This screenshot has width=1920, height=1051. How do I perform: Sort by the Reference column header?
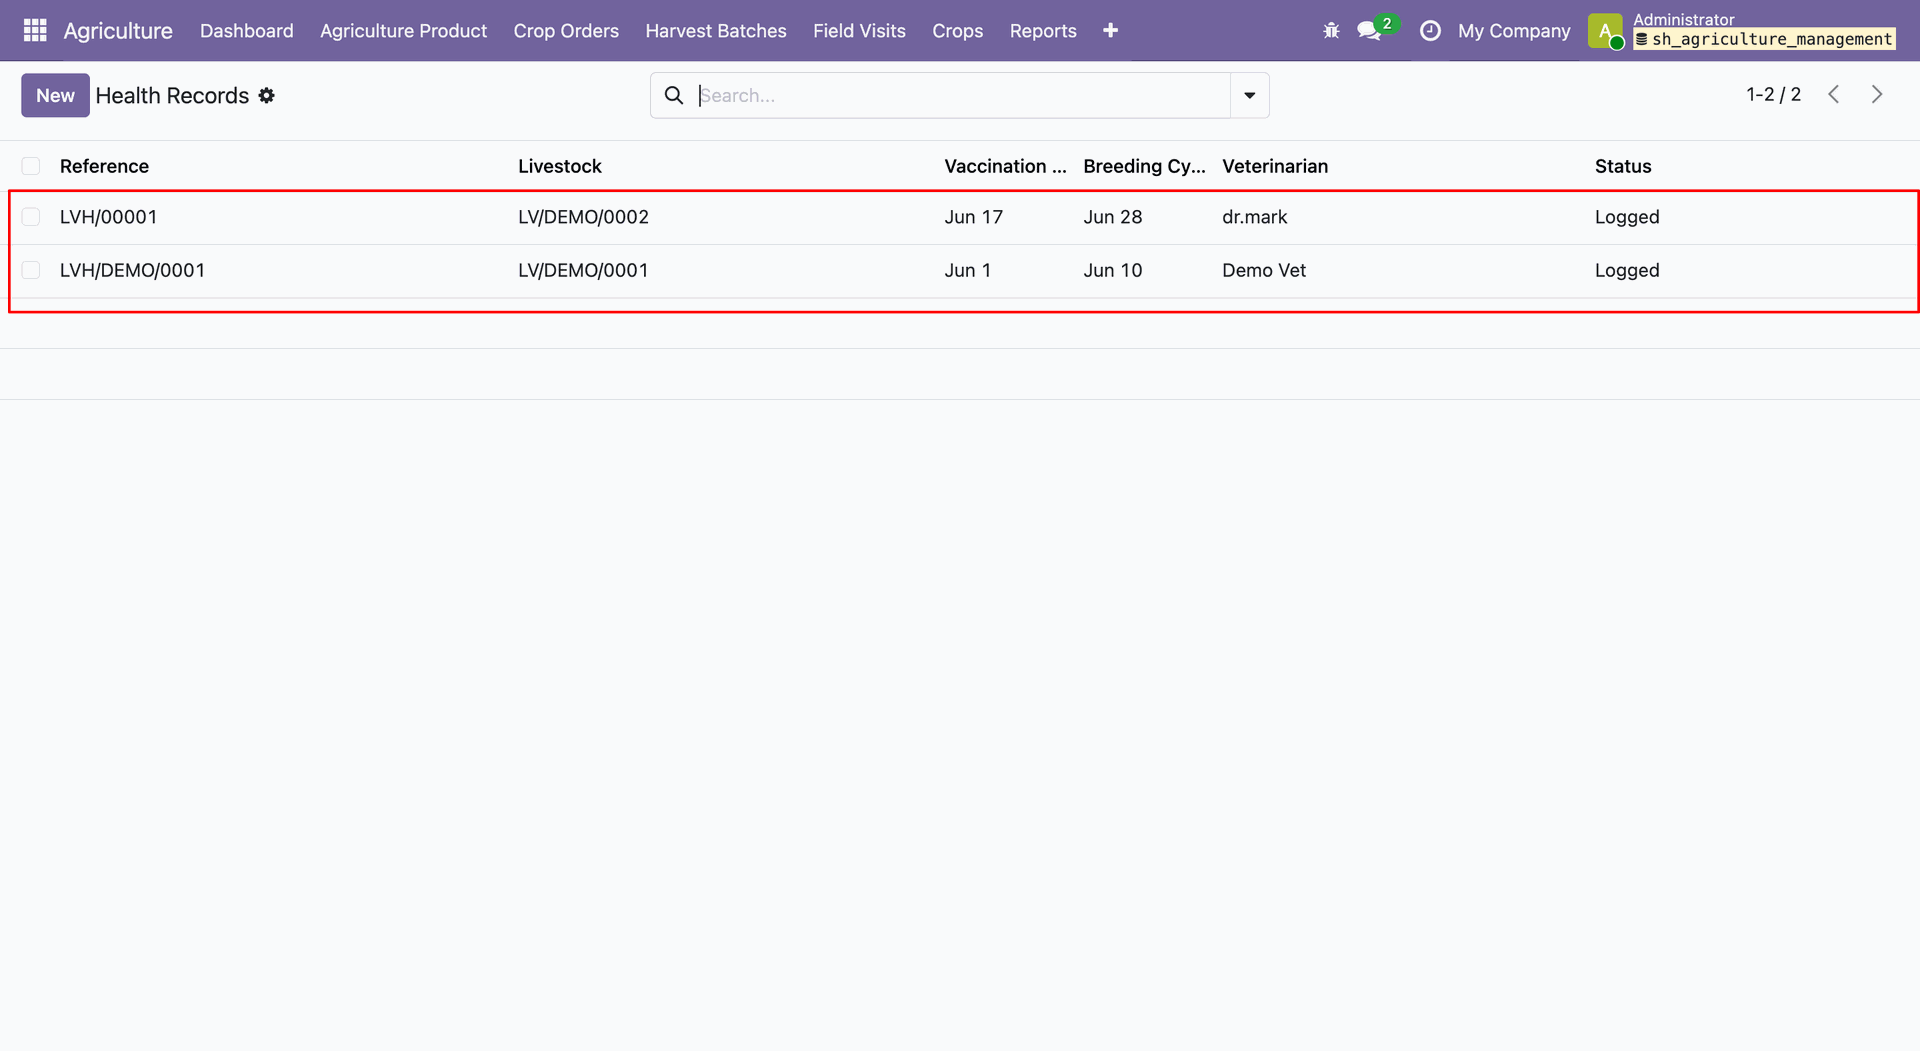pos(104,166)
